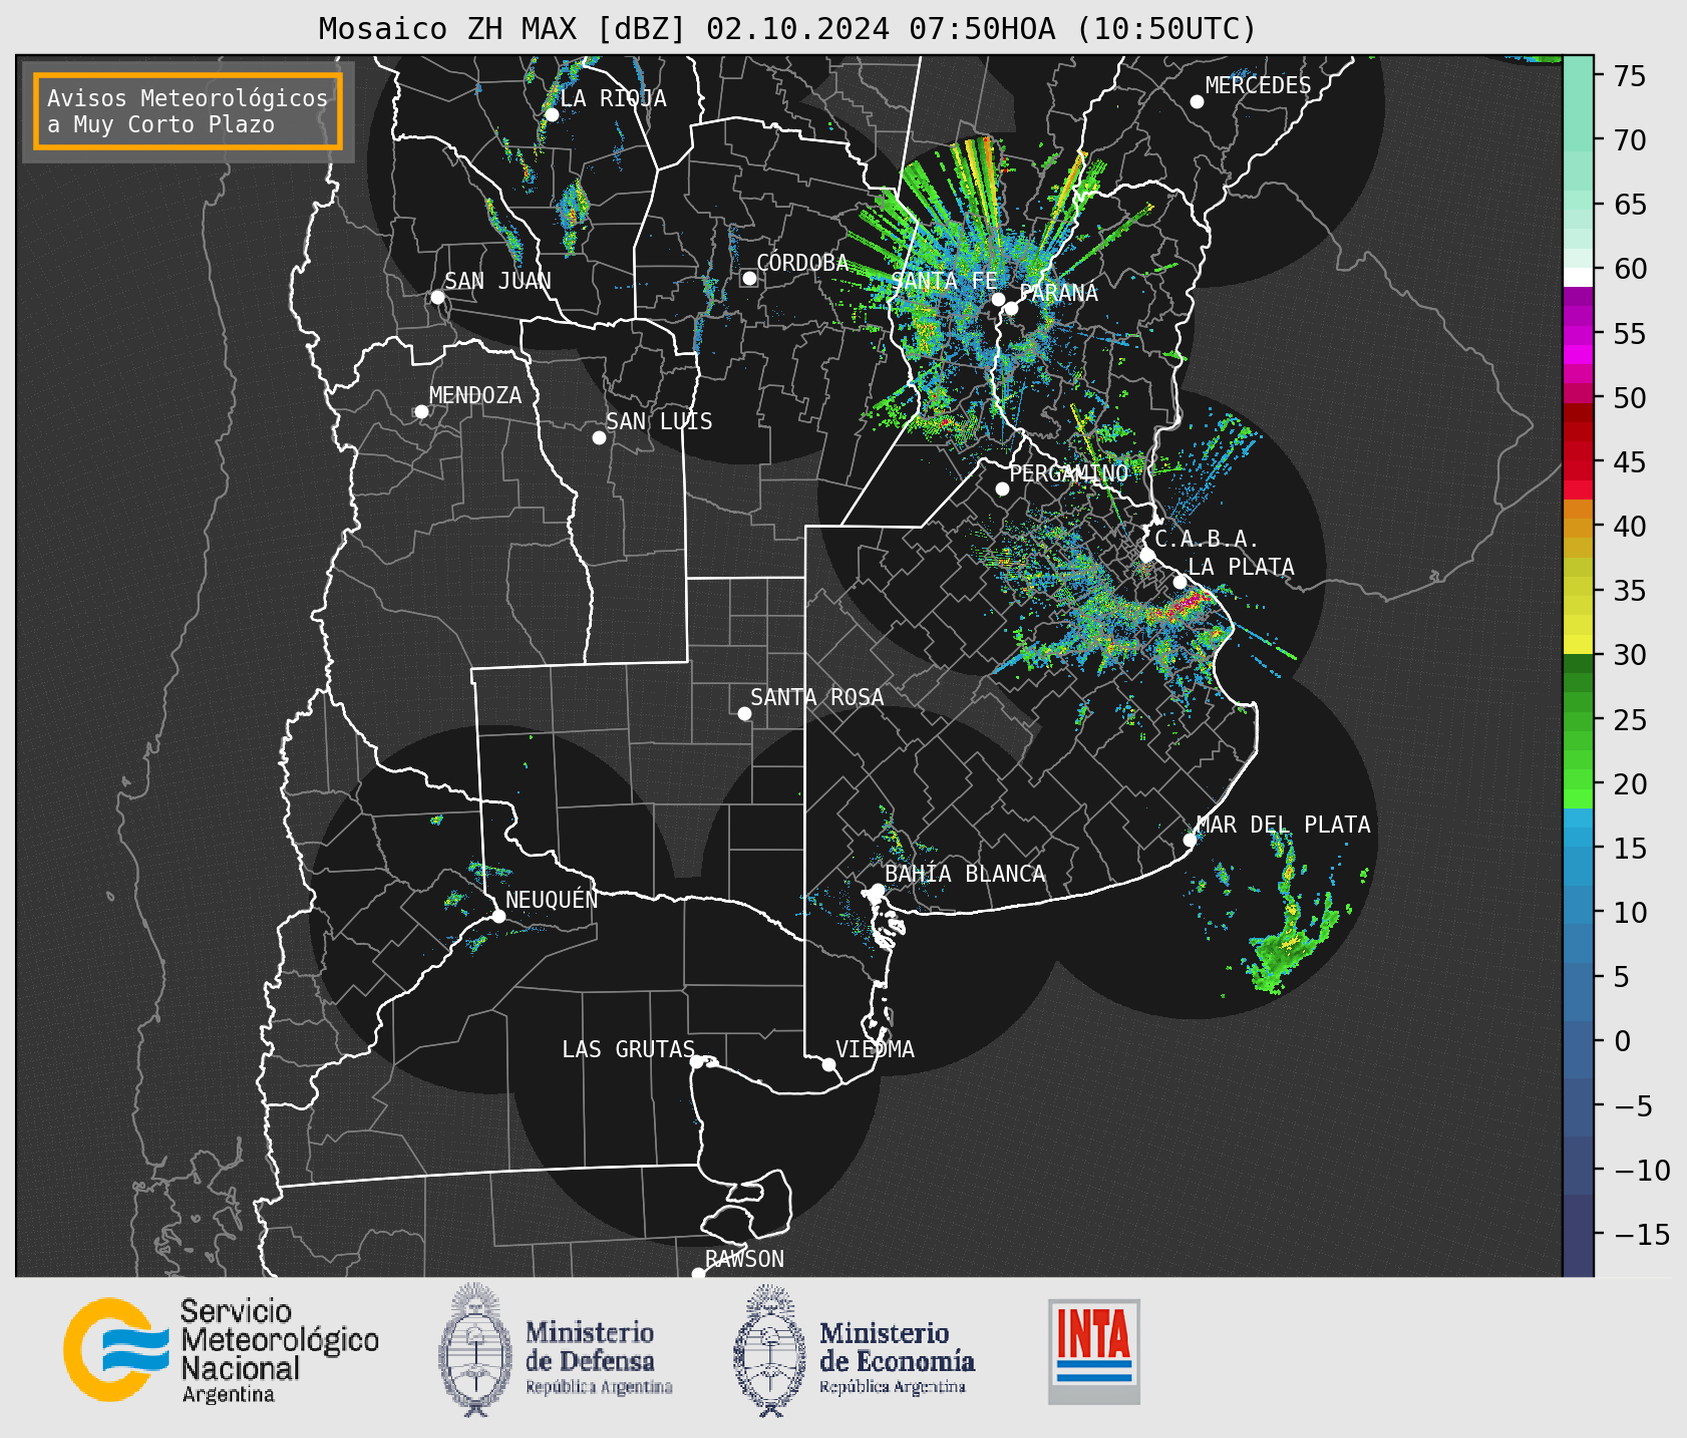The width and height of the screenshot is (1687, 1438).
Task: Click the white dot marker for Pergamino
Action: click(1002, 489)
